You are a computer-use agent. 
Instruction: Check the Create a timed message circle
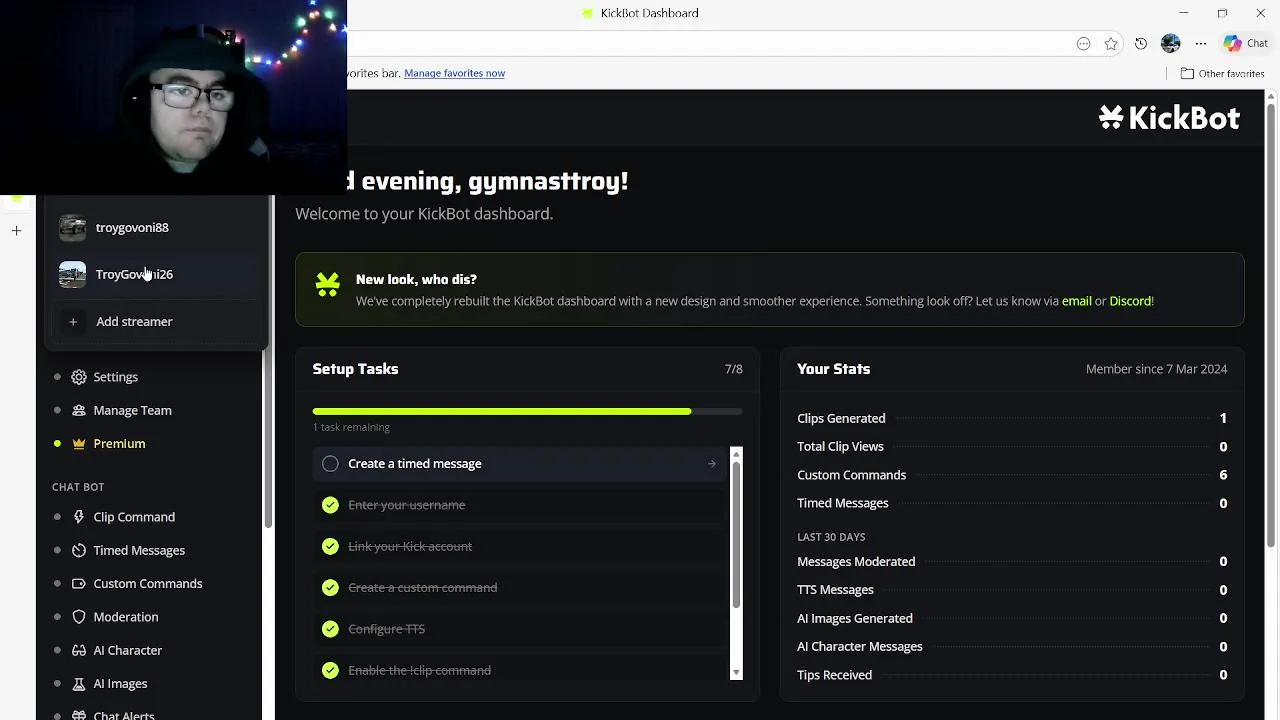(330, 463)
